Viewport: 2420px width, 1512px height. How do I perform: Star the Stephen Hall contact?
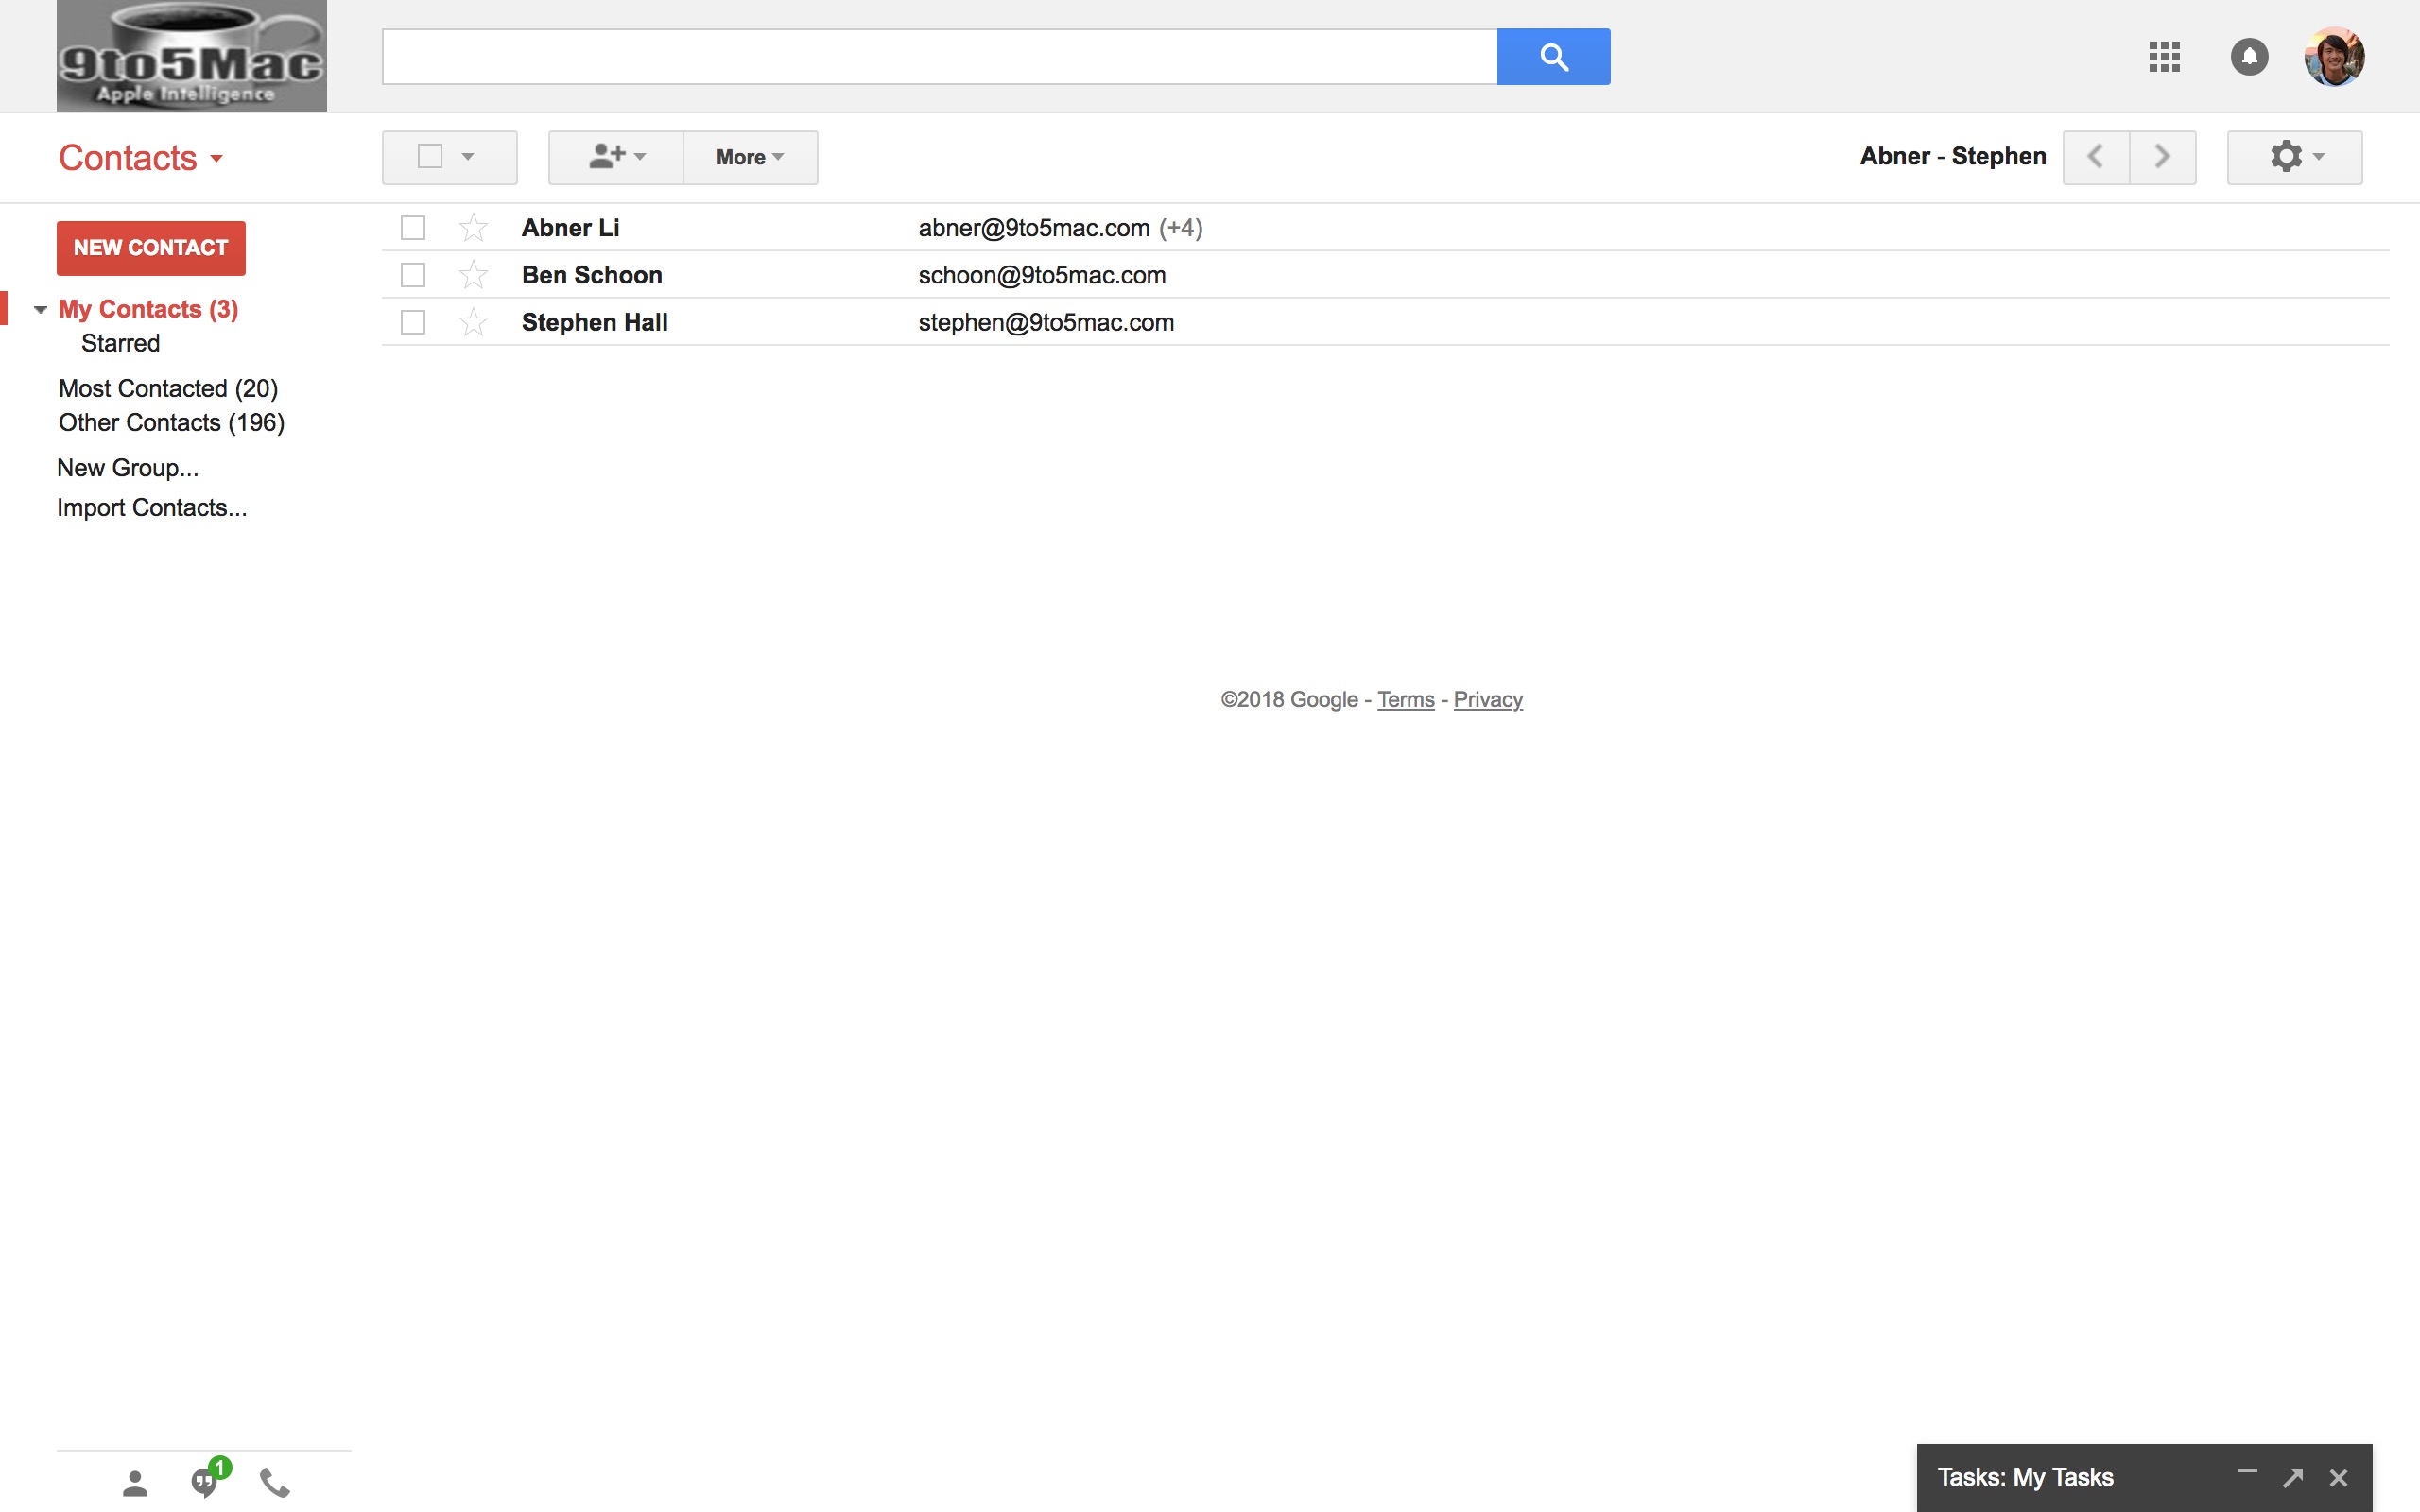coord(473,322)
